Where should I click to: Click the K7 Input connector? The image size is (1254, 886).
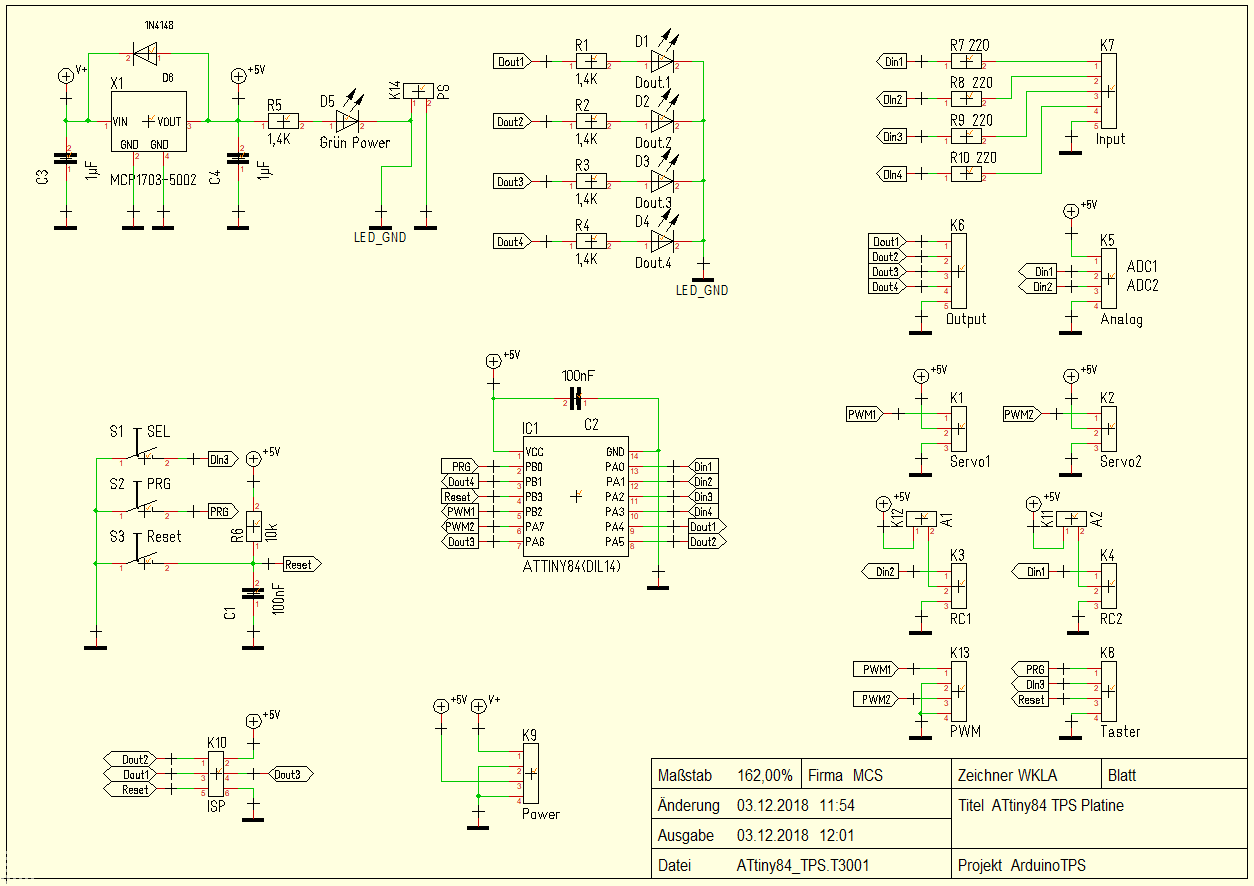(x=1108, y=91)
